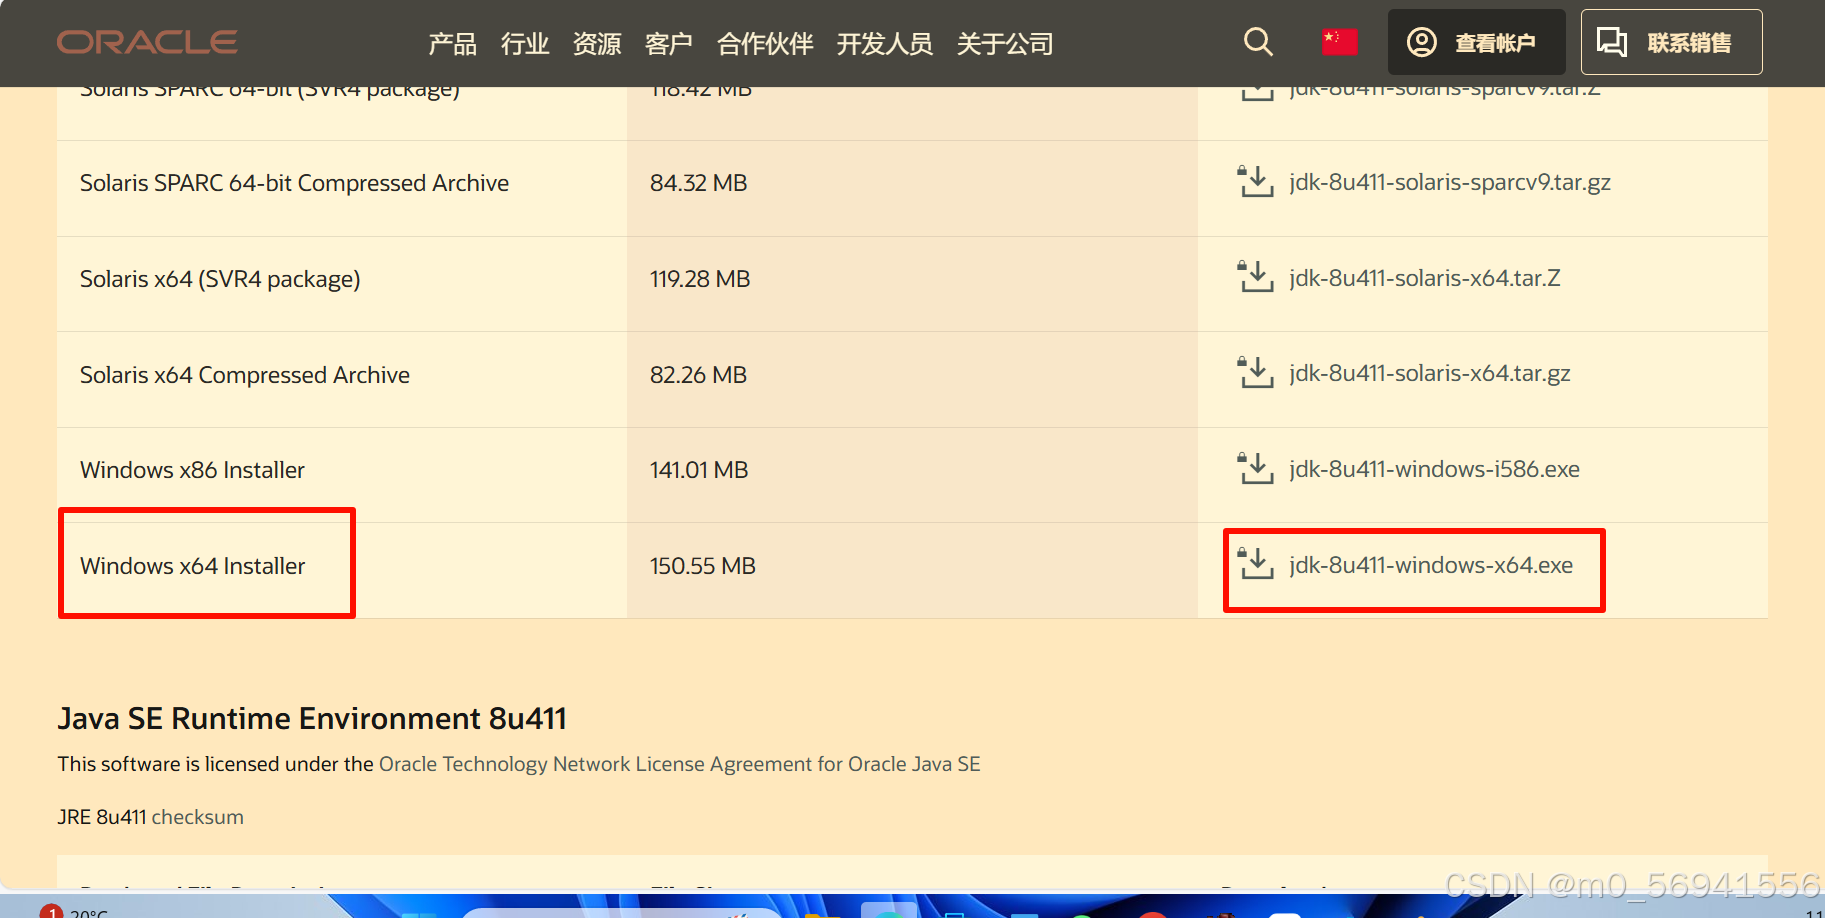
Task: Click download icon for solaris-x64.tar.gz
Action: (x=1255, y=373)
